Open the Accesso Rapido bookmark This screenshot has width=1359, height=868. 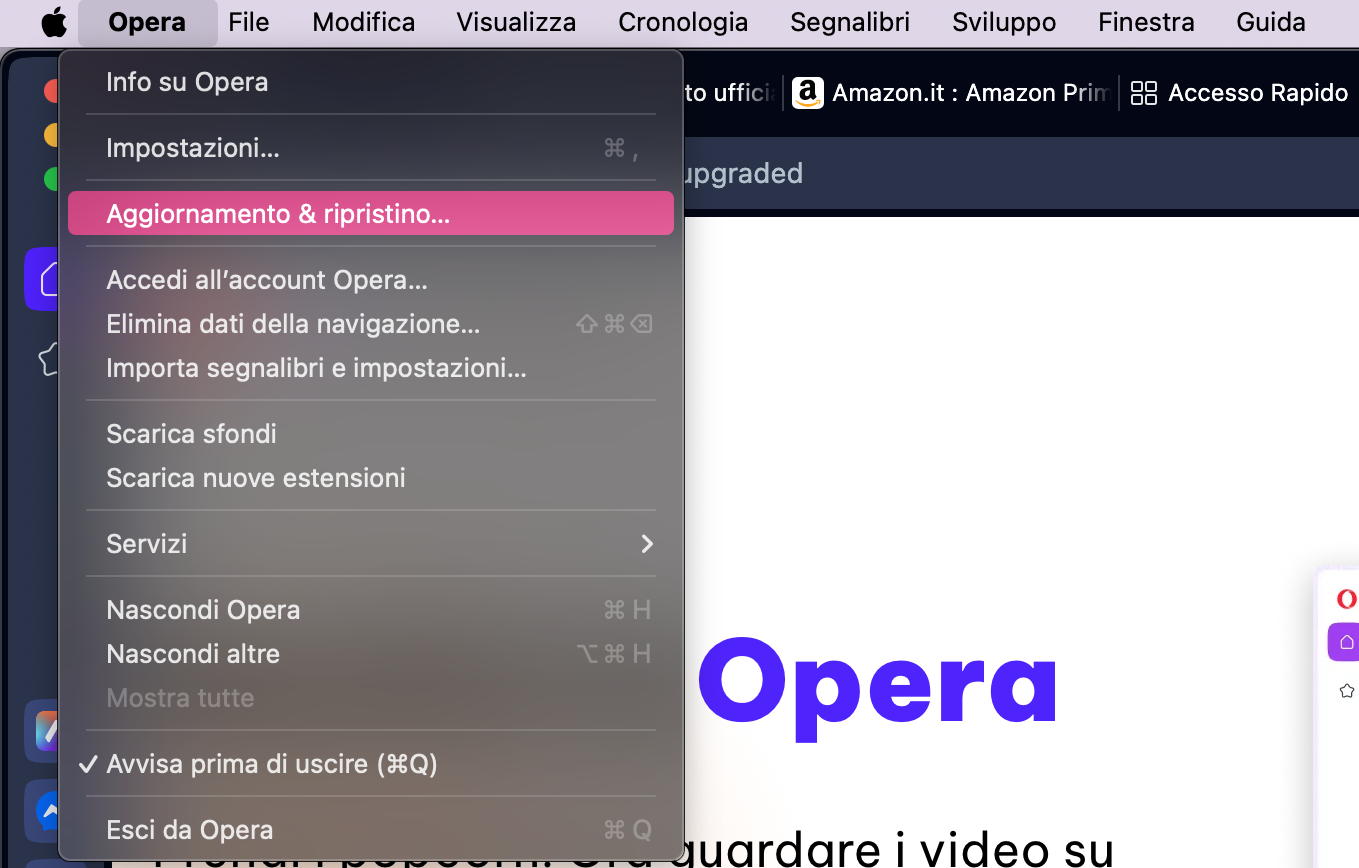(x=1239, y=93)
